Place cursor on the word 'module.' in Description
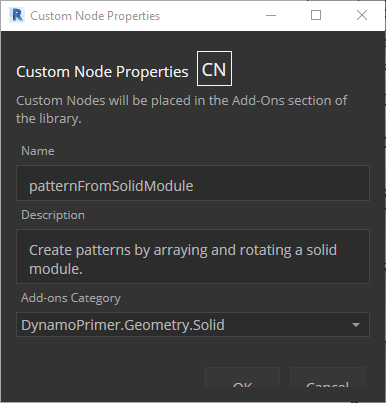The width and height of the screenshot is (386, 403). tap(56, 269)
